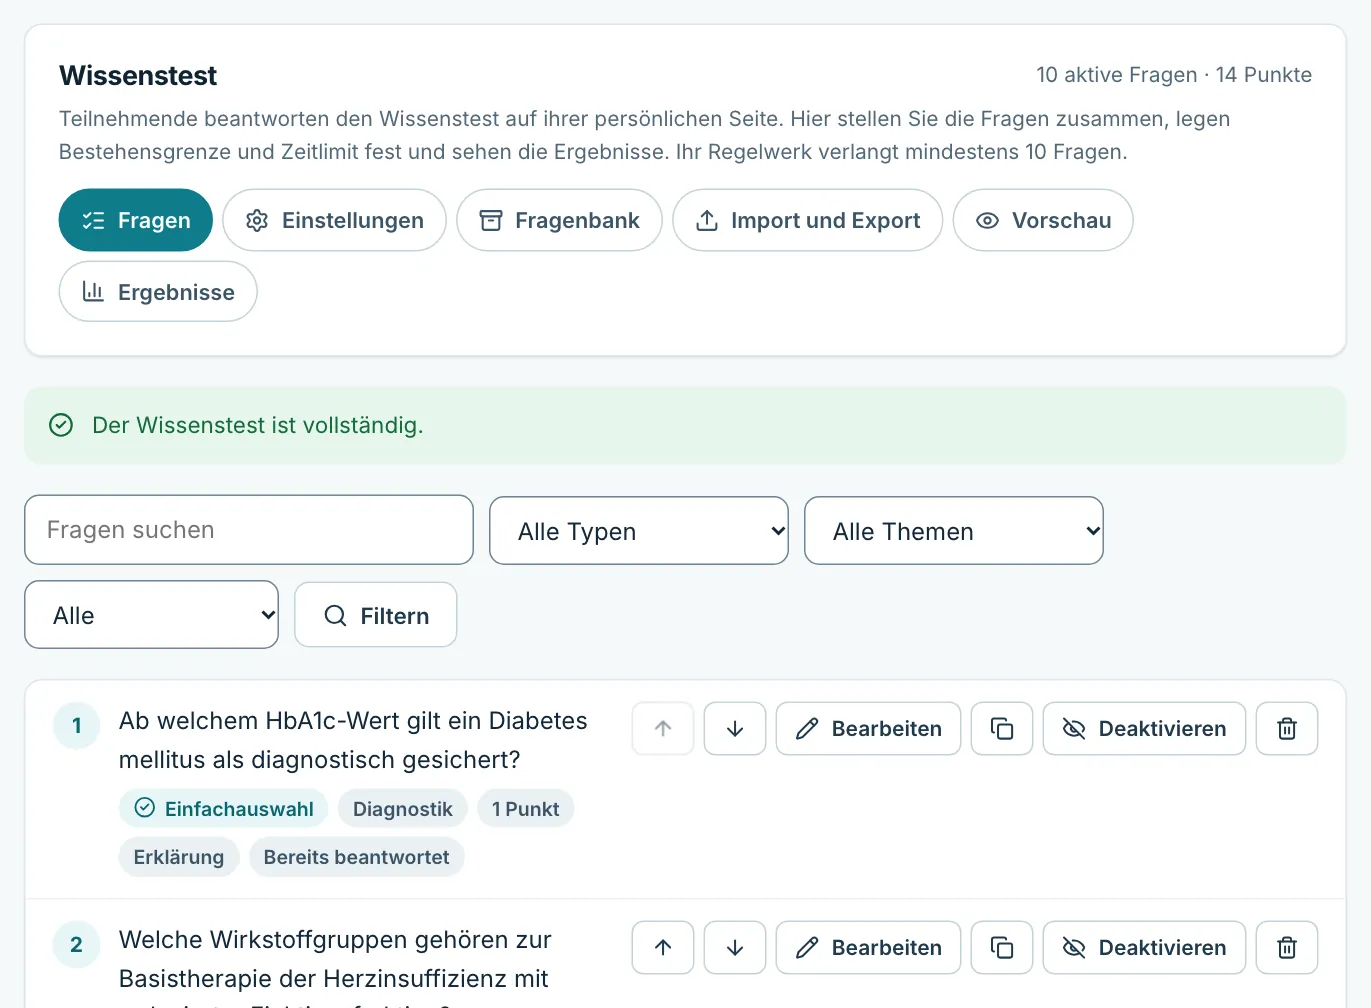The image size is (1371, 1008).
Task: Open the Vorschau tab
Action: pos(1043,220)
